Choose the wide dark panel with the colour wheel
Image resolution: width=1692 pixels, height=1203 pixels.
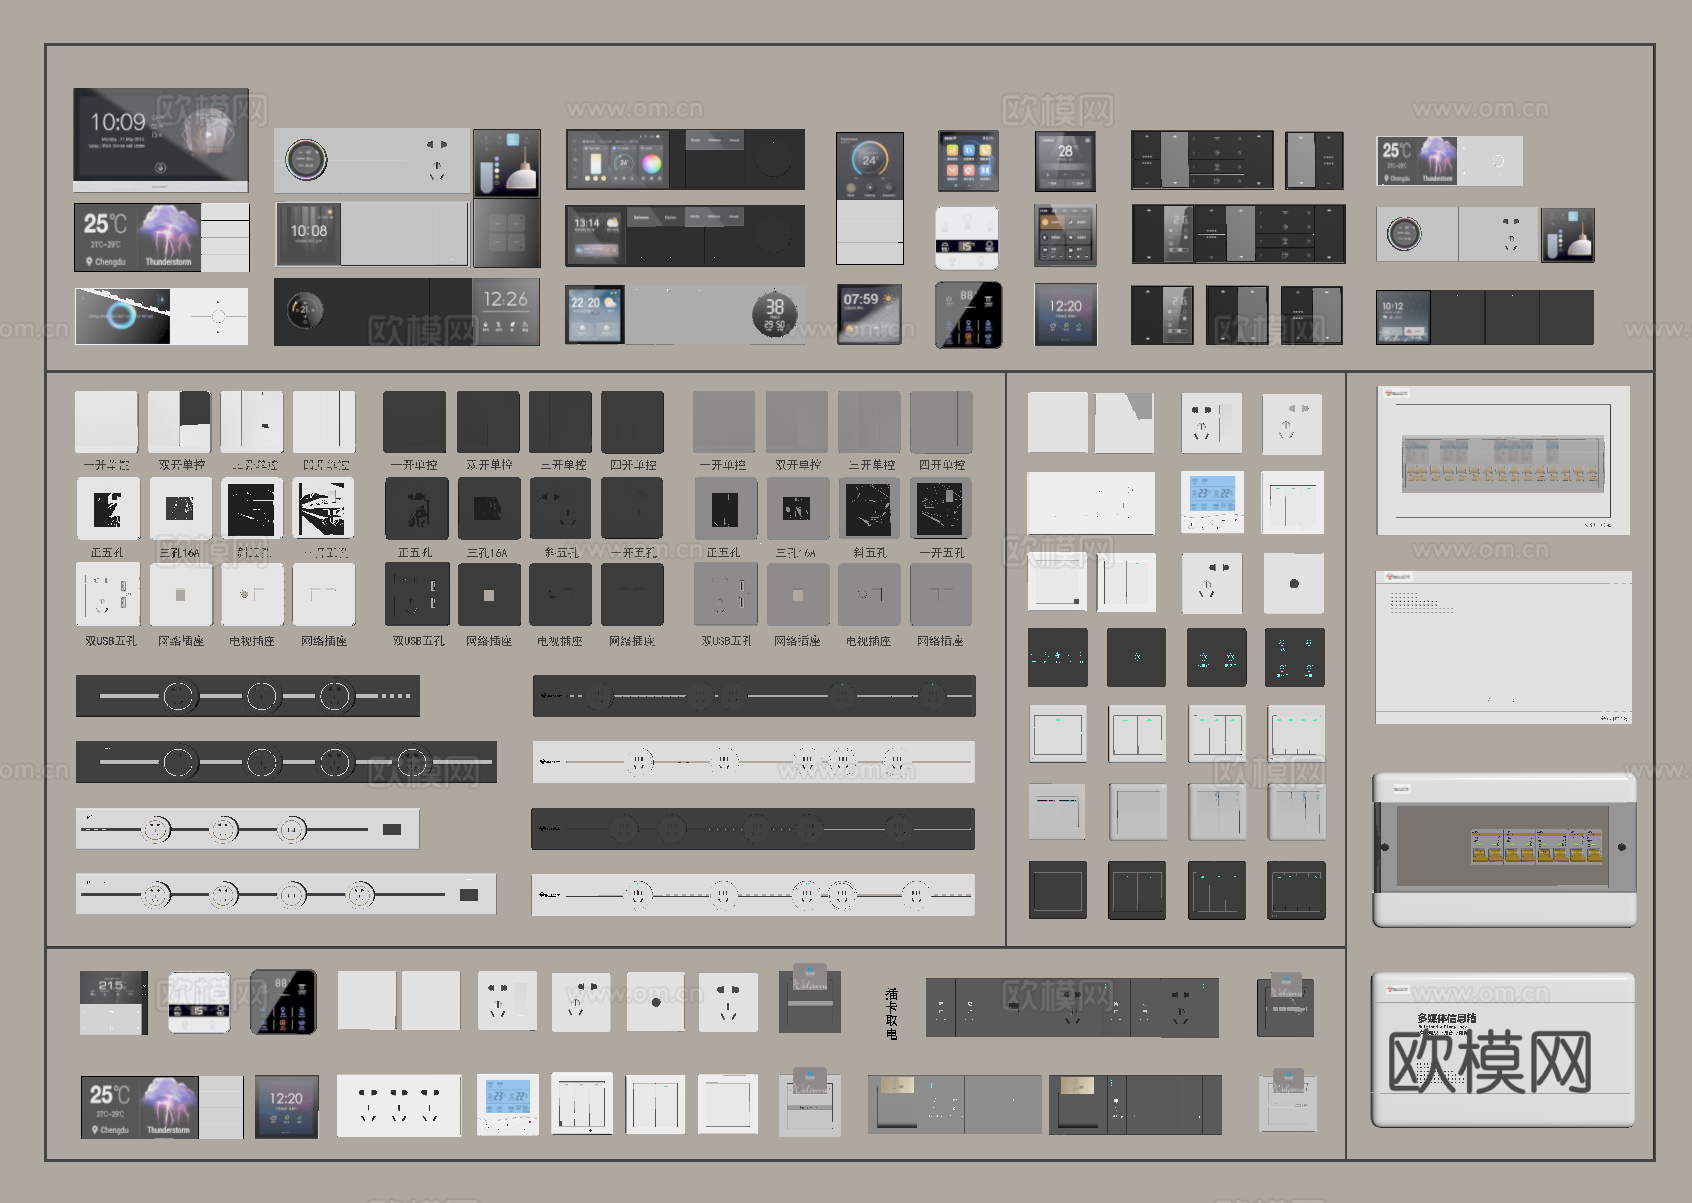[x=685, y=159]
